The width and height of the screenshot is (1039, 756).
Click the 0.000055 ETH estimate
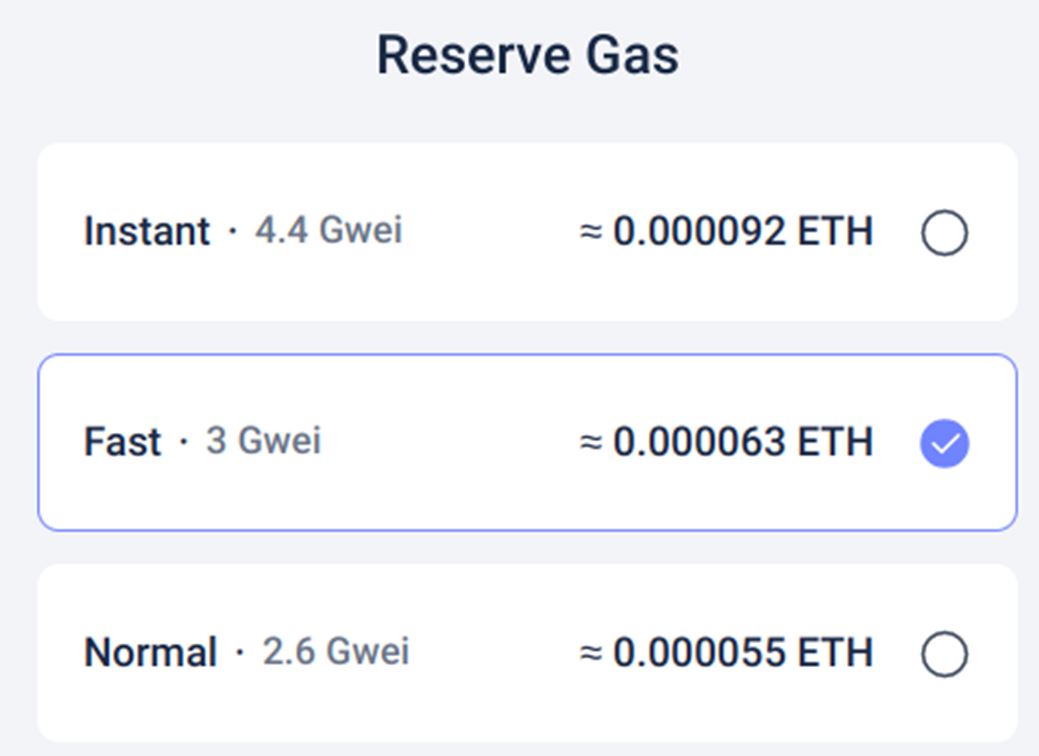coord(730,652)
